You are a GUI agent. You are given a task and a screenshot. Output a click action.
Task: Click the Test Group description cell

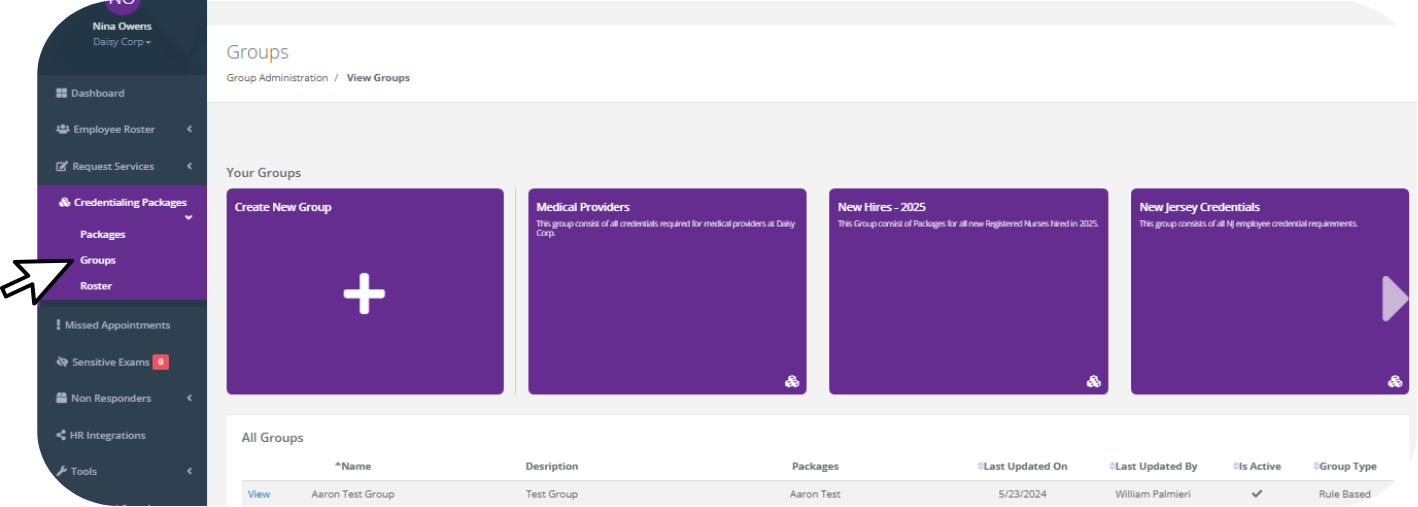[552, 494]
